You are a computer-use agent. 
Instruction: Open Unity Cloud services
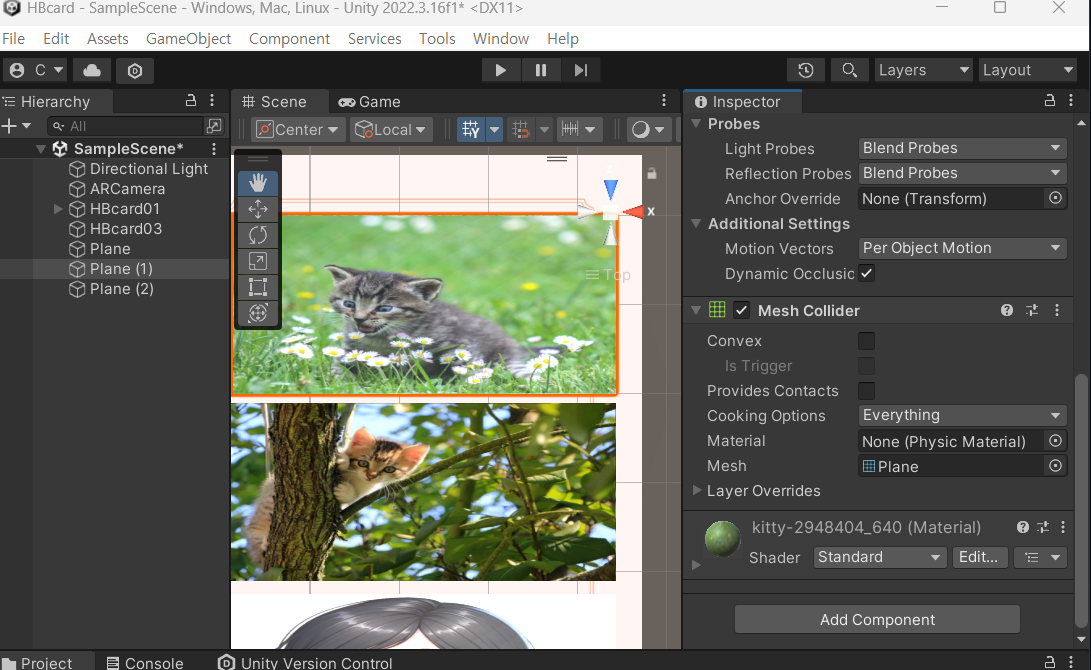[x=92, y=70]
